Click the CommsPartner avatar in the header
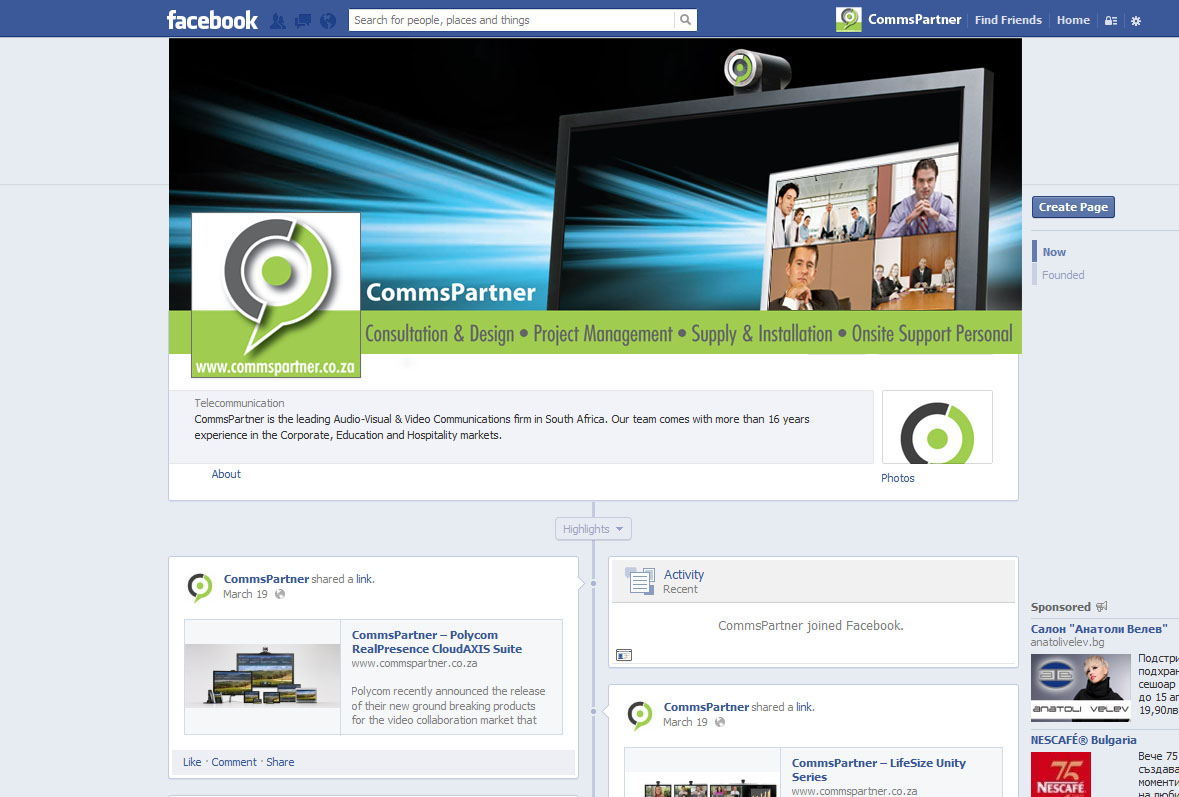The image size is (1179, 797). click(848, 20)
